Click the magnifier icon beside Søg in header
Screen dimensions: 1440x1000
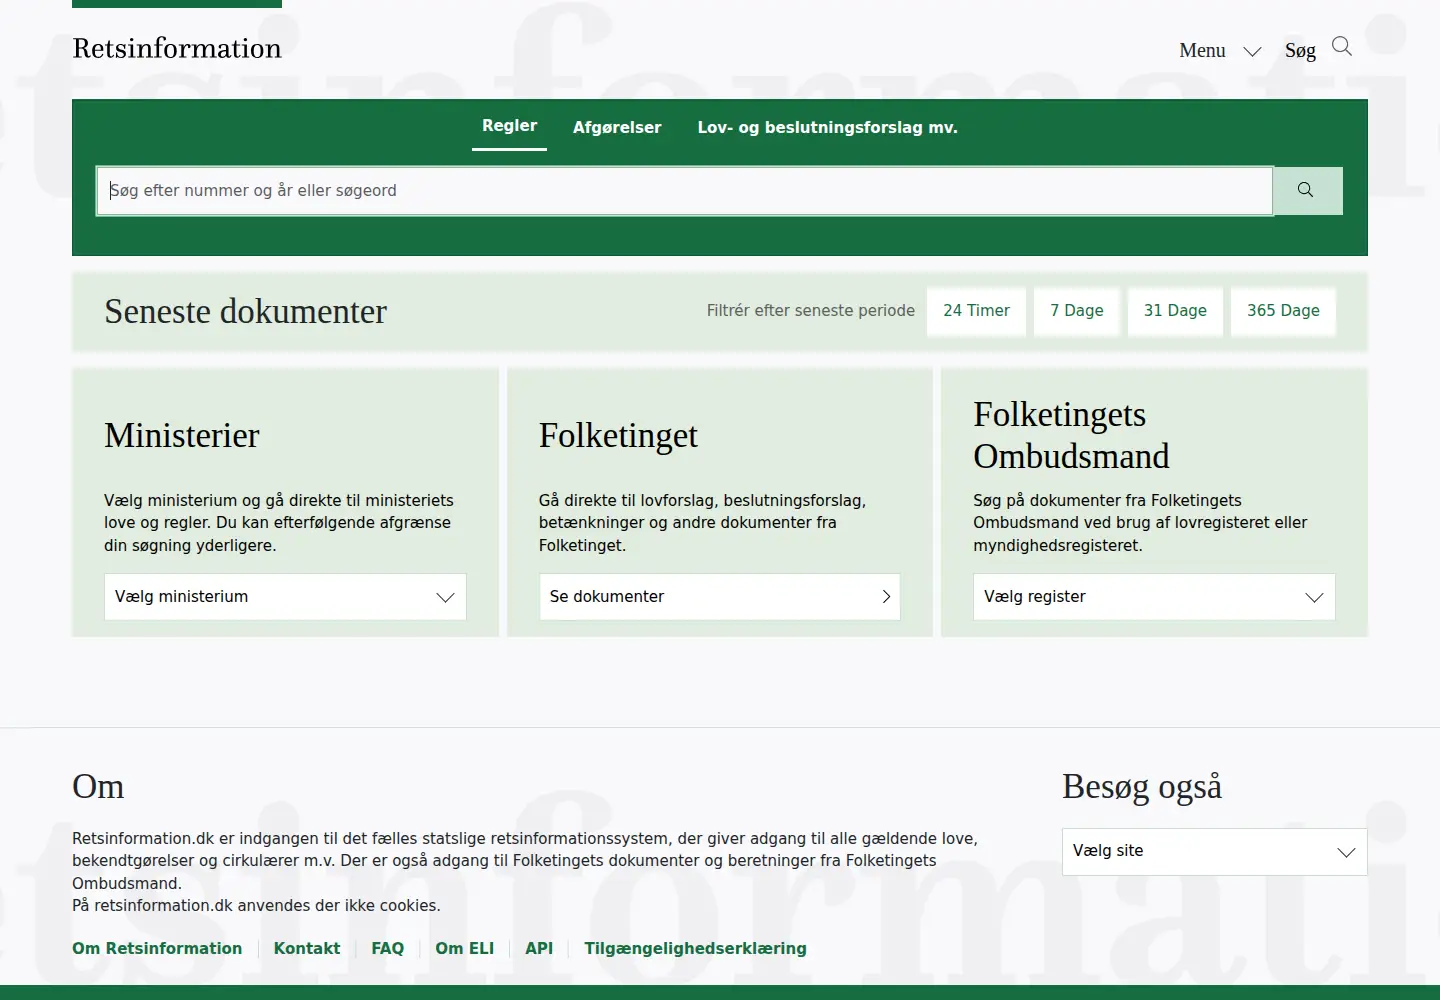(x=1342, y=47)
